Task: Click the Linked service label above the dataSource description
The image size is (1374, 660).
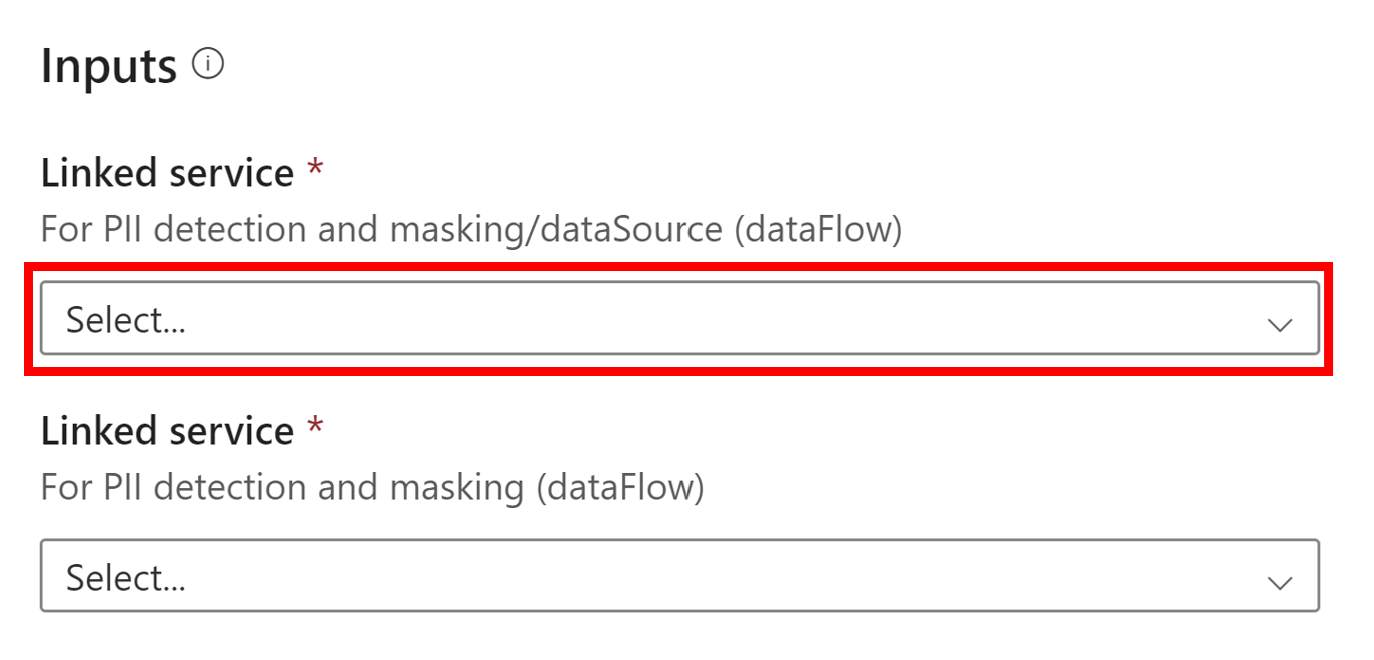Action: (x=167, y=173)
